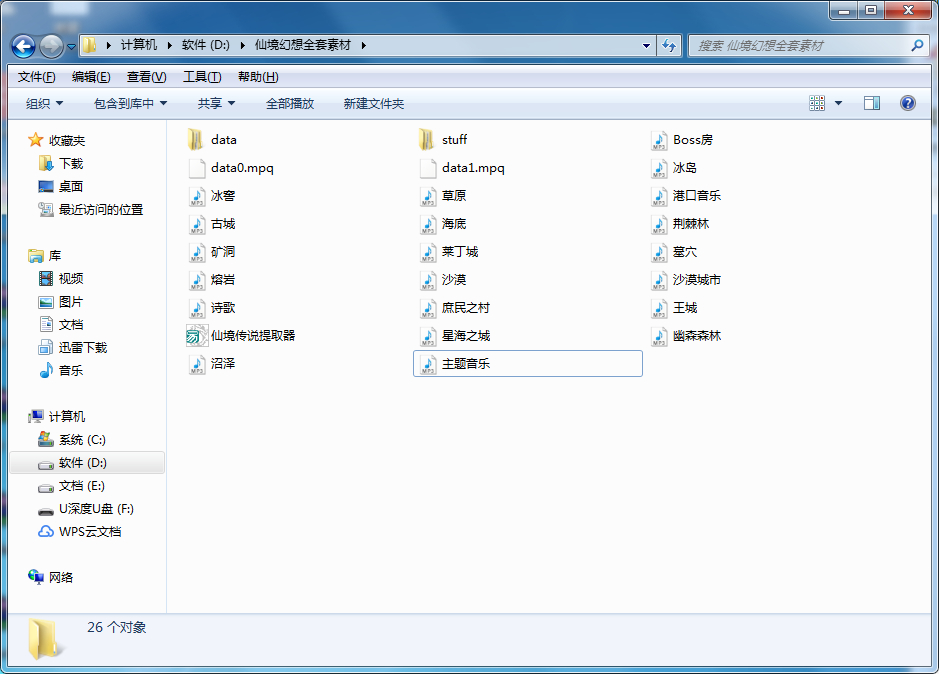Click the blue help question icon
The width and height of the screenshot is (939, 674).
coord(908,103)
